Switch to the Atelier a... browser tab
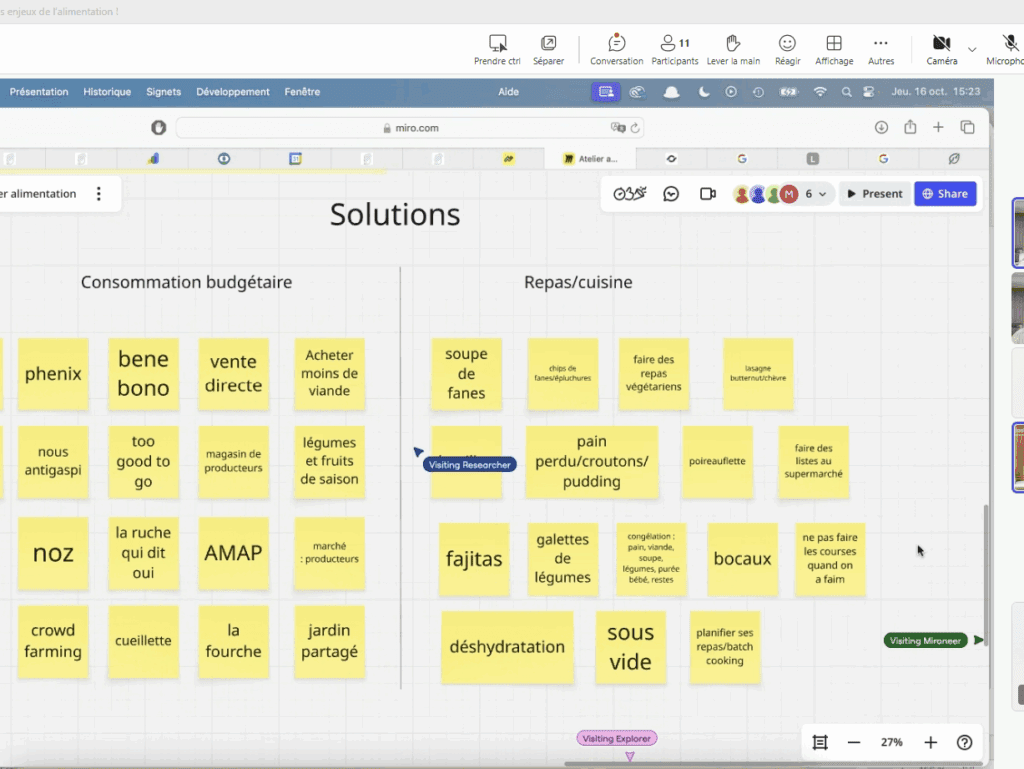The image size is (1024, 769). tap(590, 159)
